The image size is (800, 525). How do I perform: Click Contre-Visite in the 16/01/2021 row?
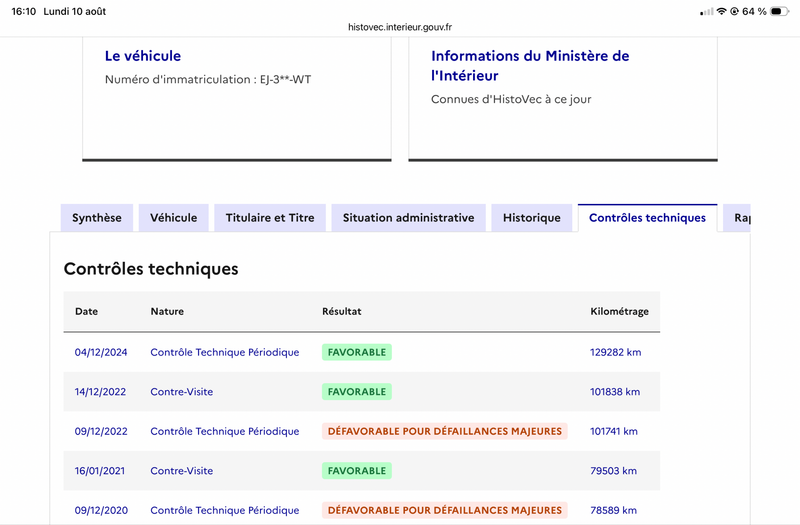tap(182, 471)
